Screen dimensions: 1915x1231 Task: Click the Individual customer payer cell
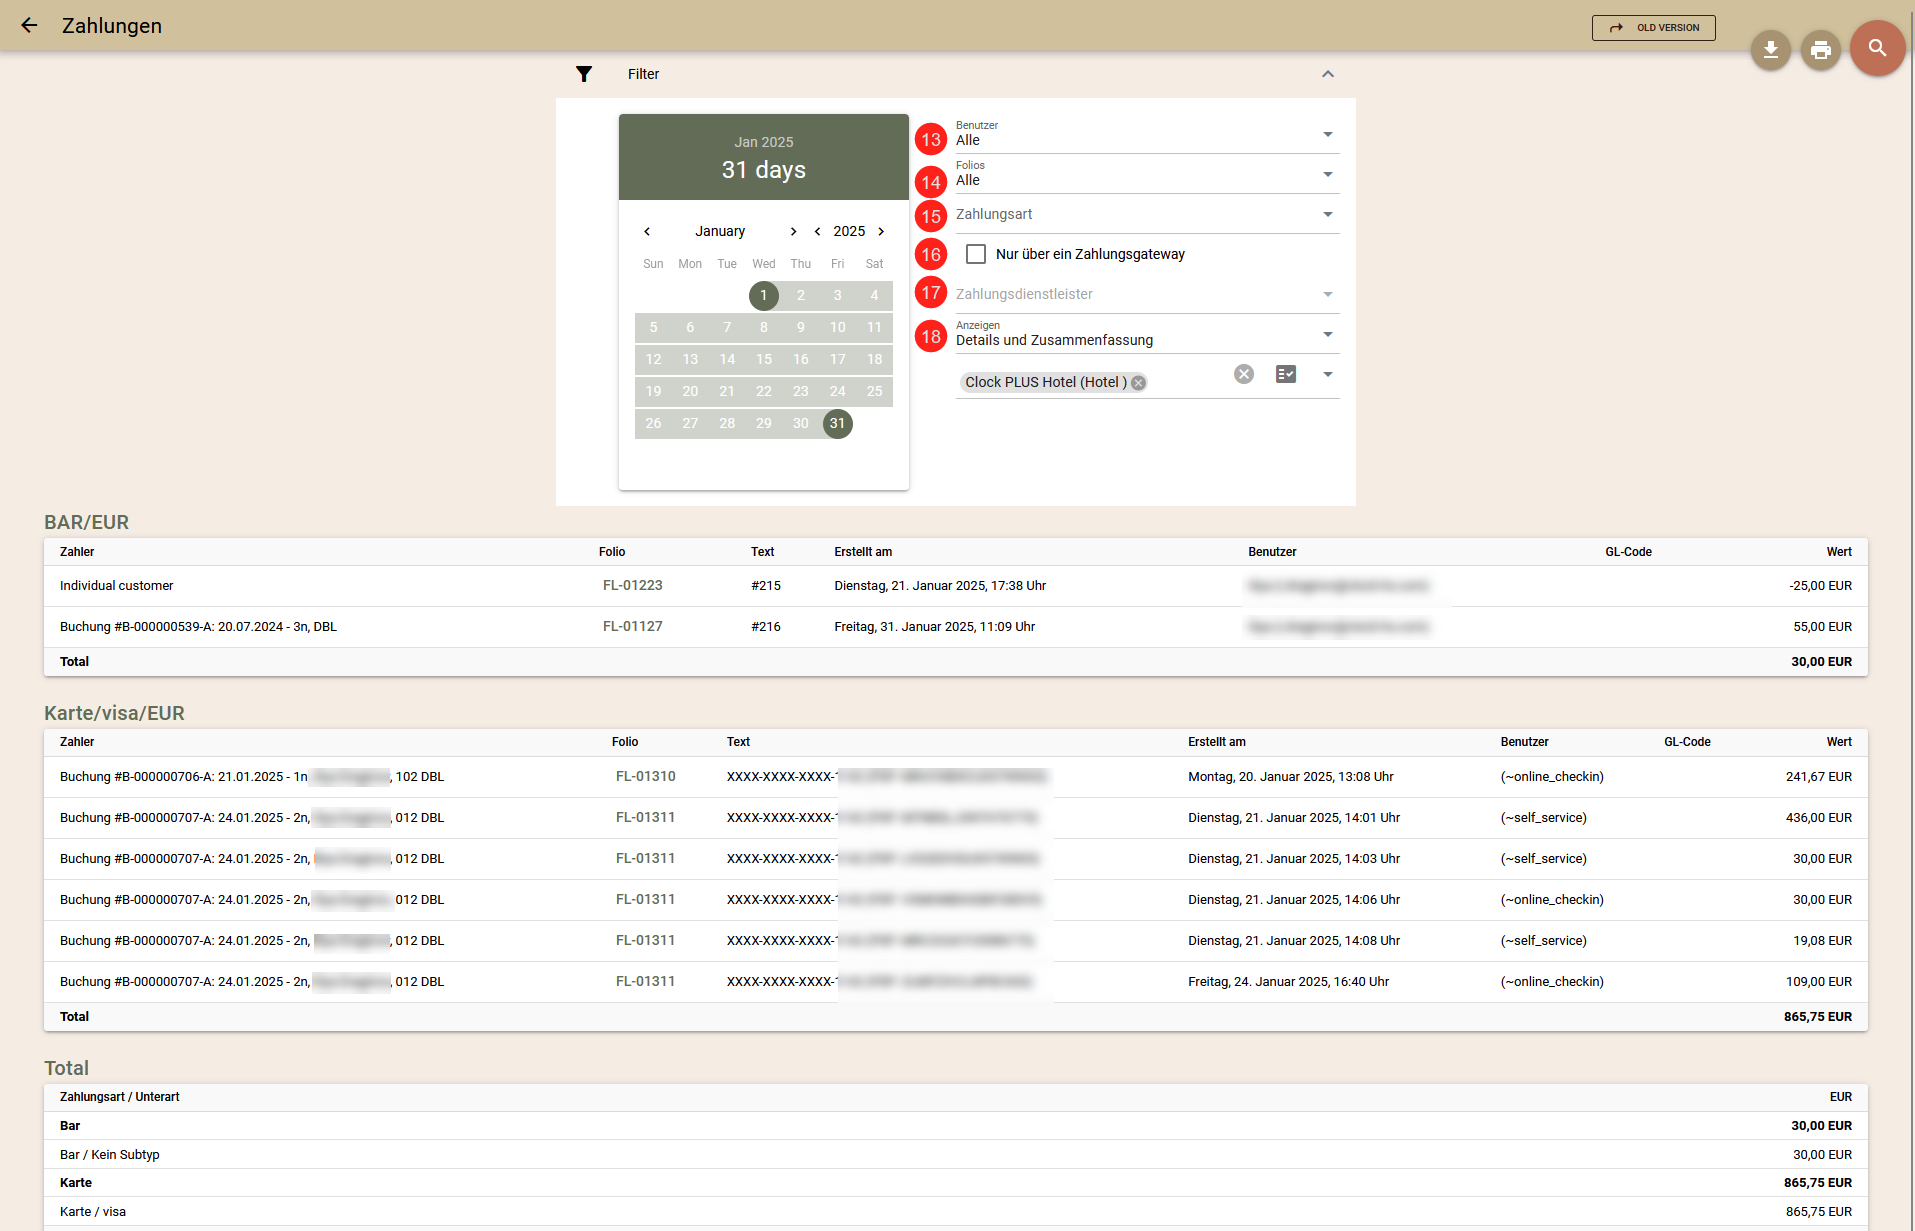117,586
